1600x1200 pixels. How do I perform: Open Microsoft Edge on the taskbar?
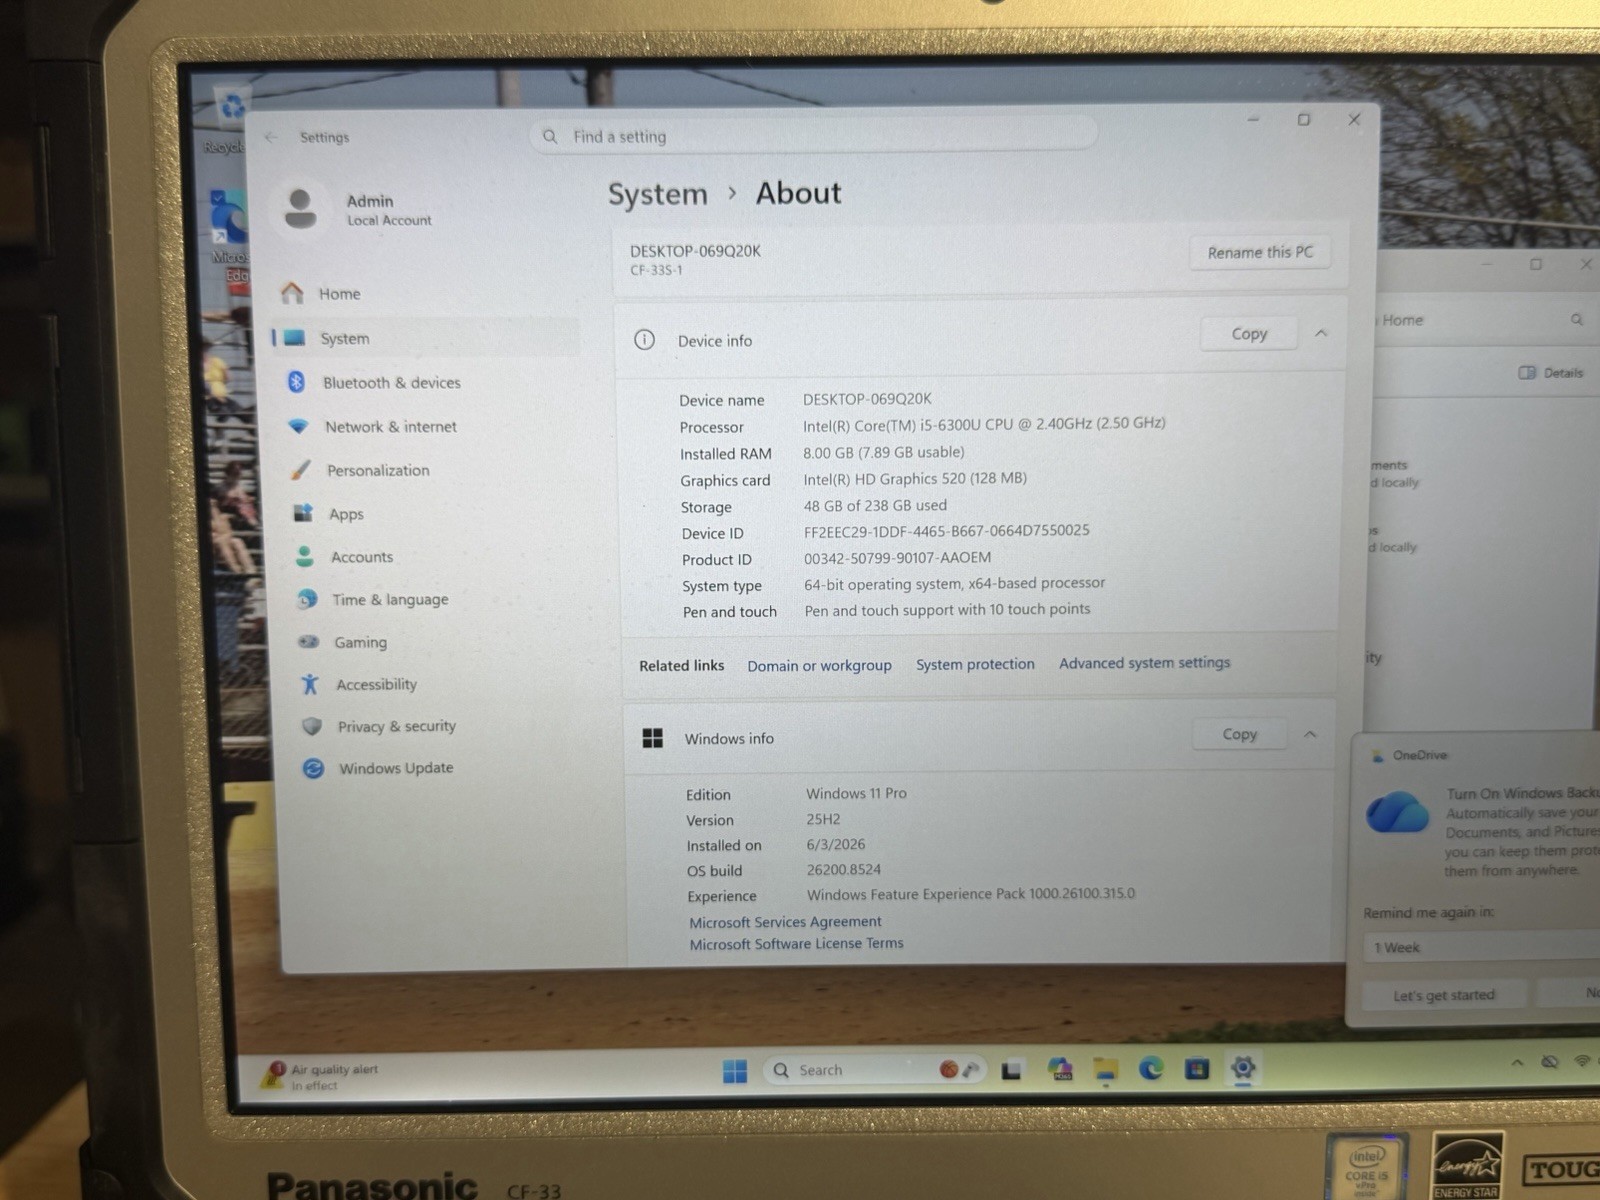coord(1151,1069)
